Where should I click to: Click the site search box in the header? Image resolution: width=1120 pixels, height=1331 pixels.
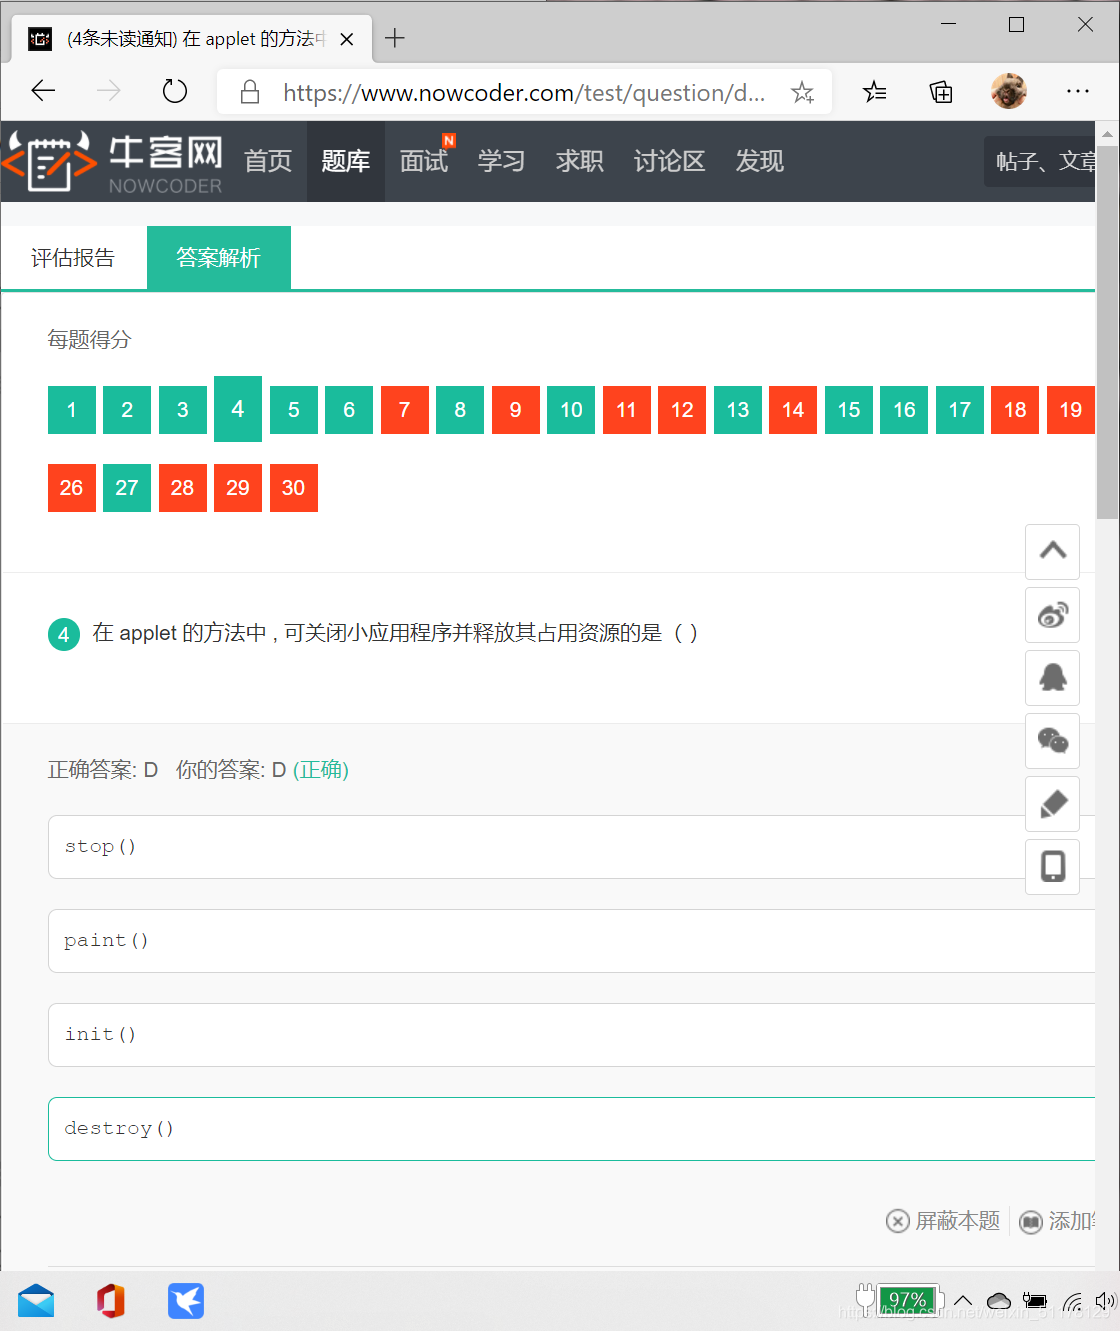[1040, 161]
